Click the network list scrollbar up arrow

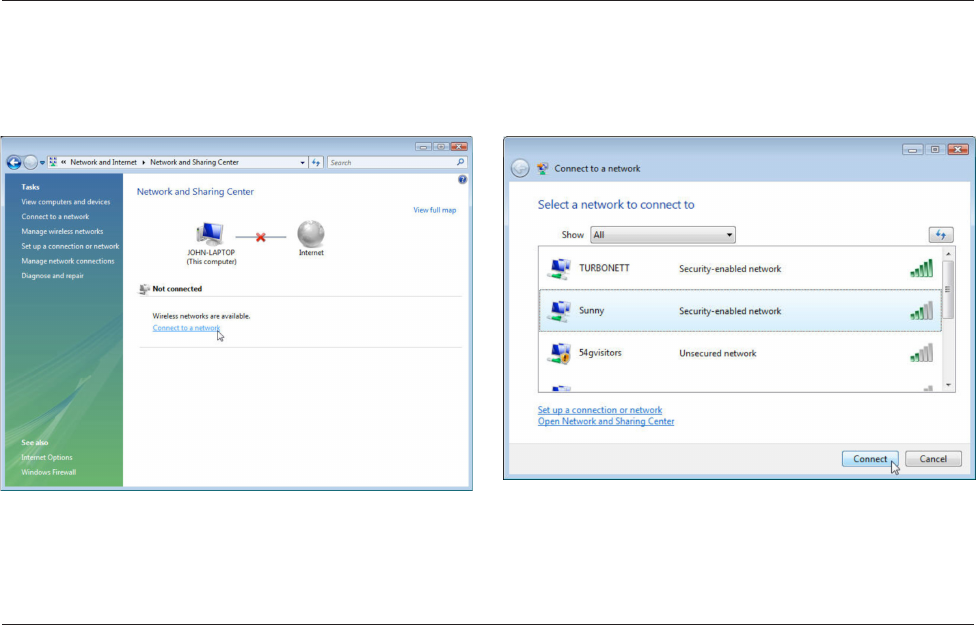coord(949,253)
